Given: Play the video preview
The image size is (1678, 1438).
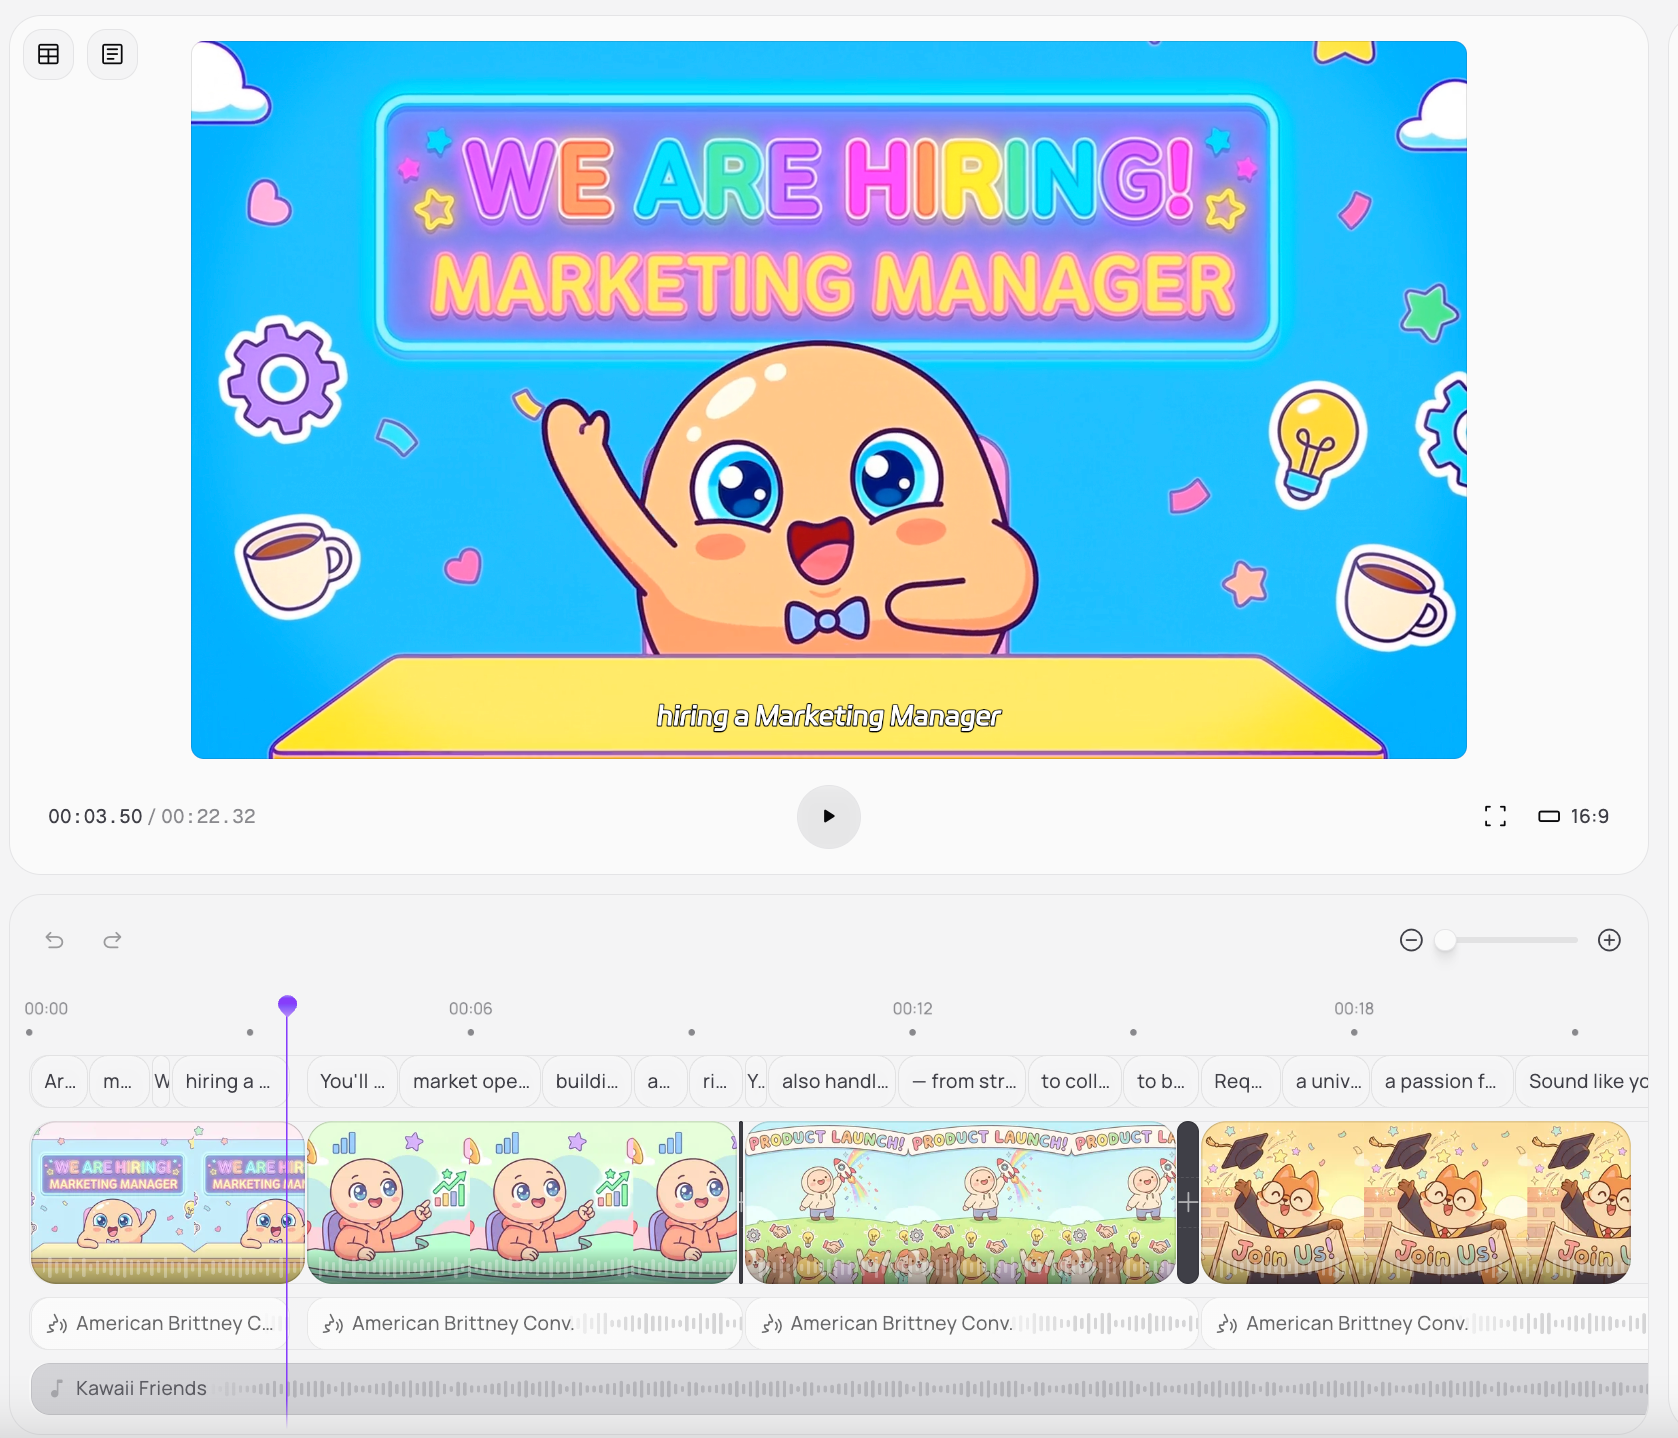Looking at the screenshot, I should 828,816.
